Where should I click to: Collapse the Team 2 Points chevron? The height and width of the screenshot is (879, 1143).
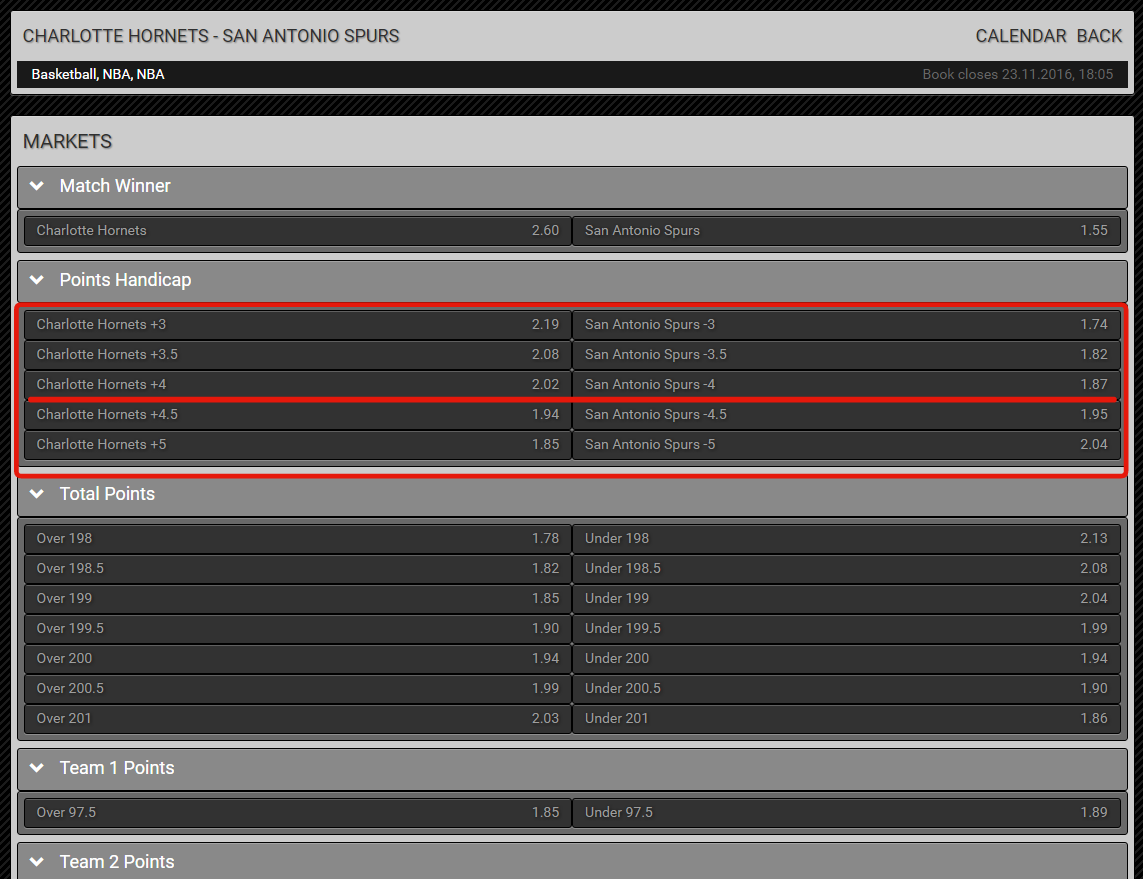tap(36, 862)
